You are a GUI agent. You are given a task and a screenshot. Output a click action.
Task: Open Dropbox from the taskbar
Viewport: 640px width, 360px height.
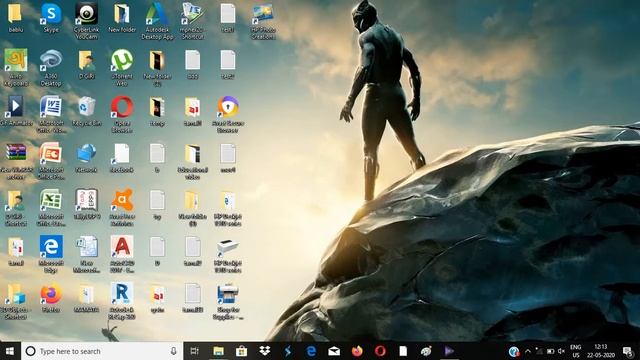264,351
